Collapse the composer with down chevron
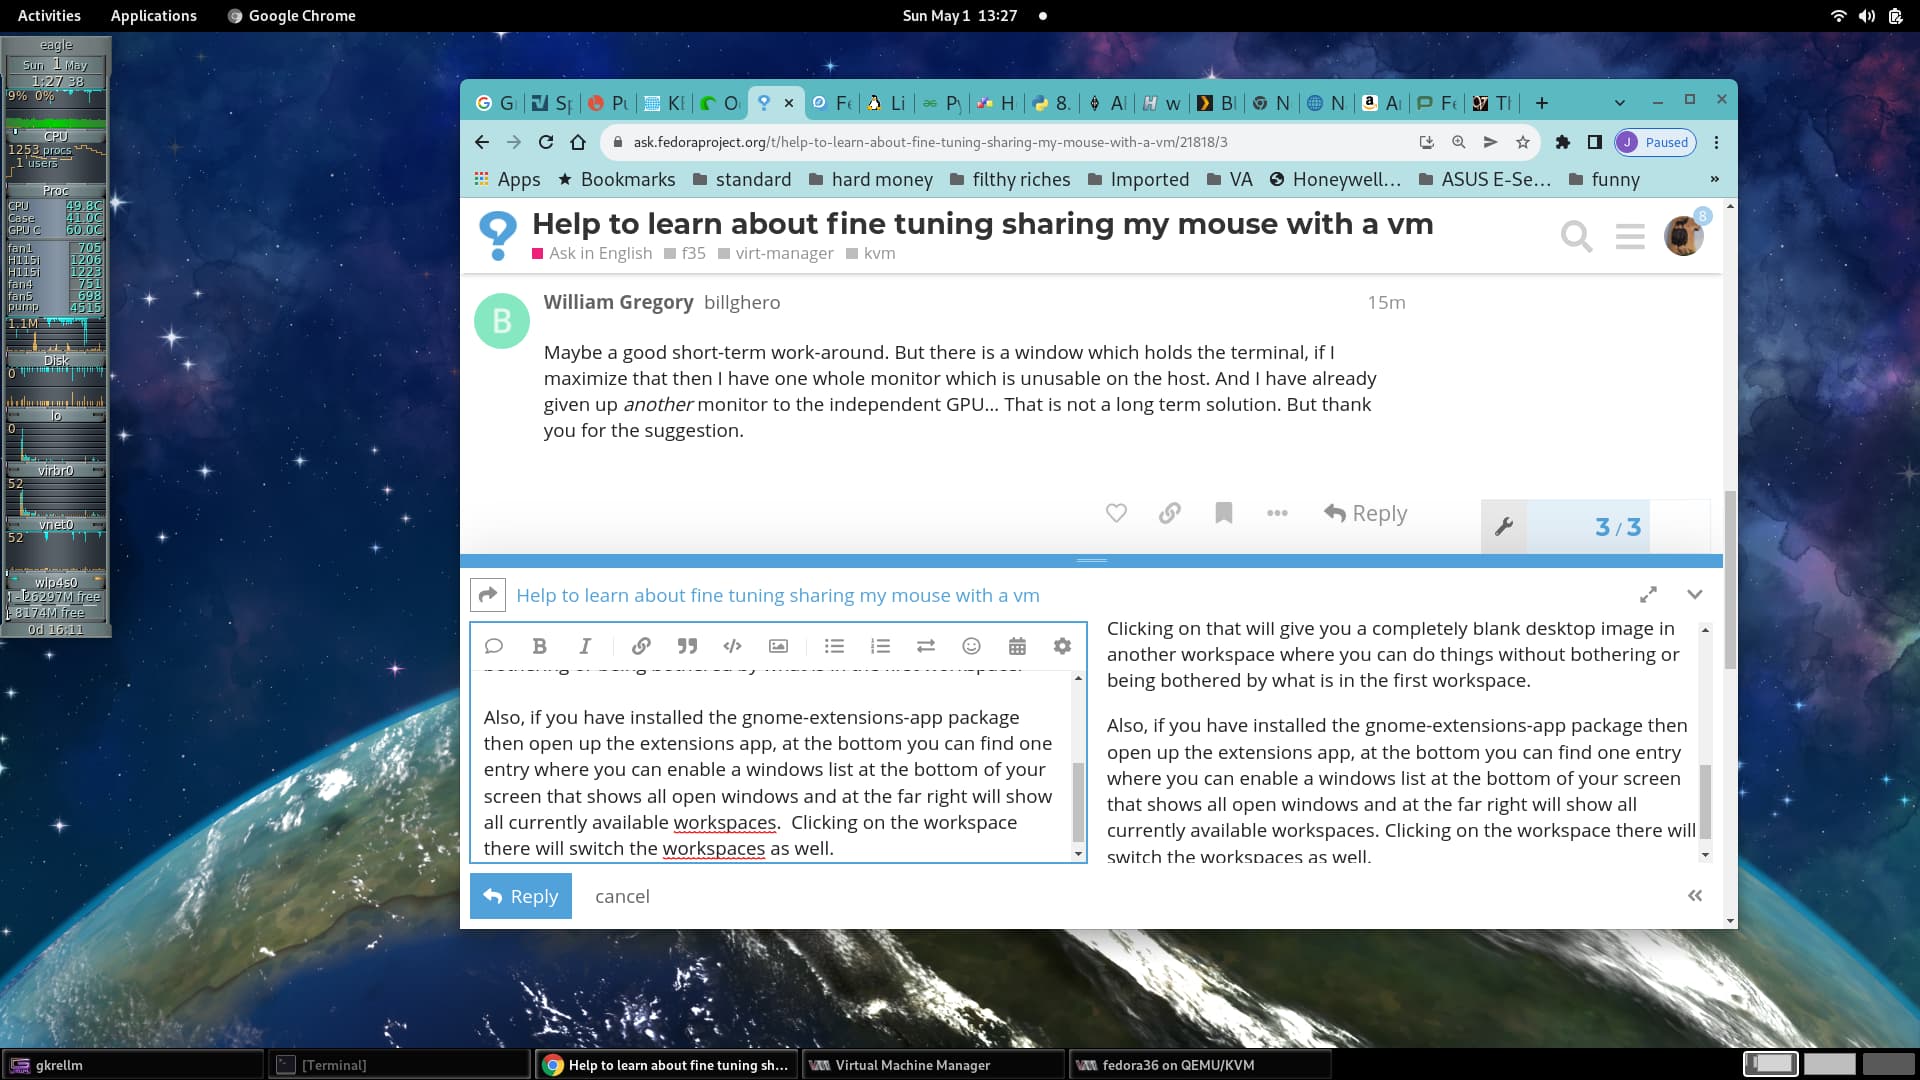The height and width of the screenshot is (1080, 1920). click(1694, 595)
